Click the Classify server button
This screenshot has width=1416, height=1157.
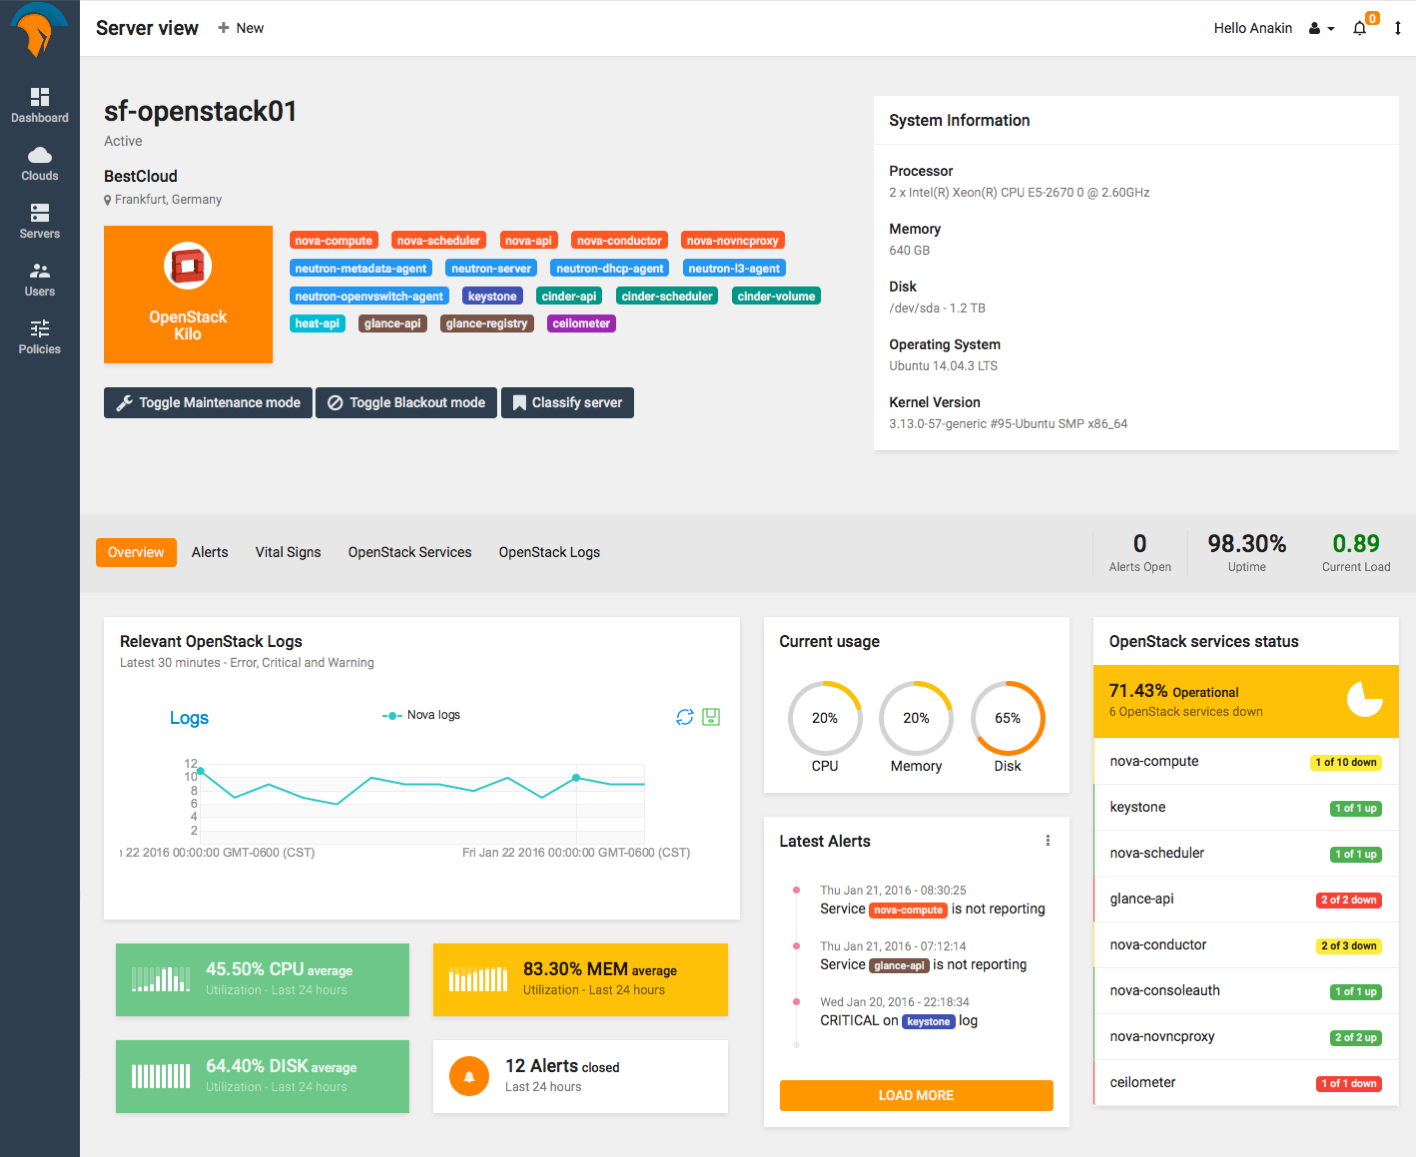point(567,402)
